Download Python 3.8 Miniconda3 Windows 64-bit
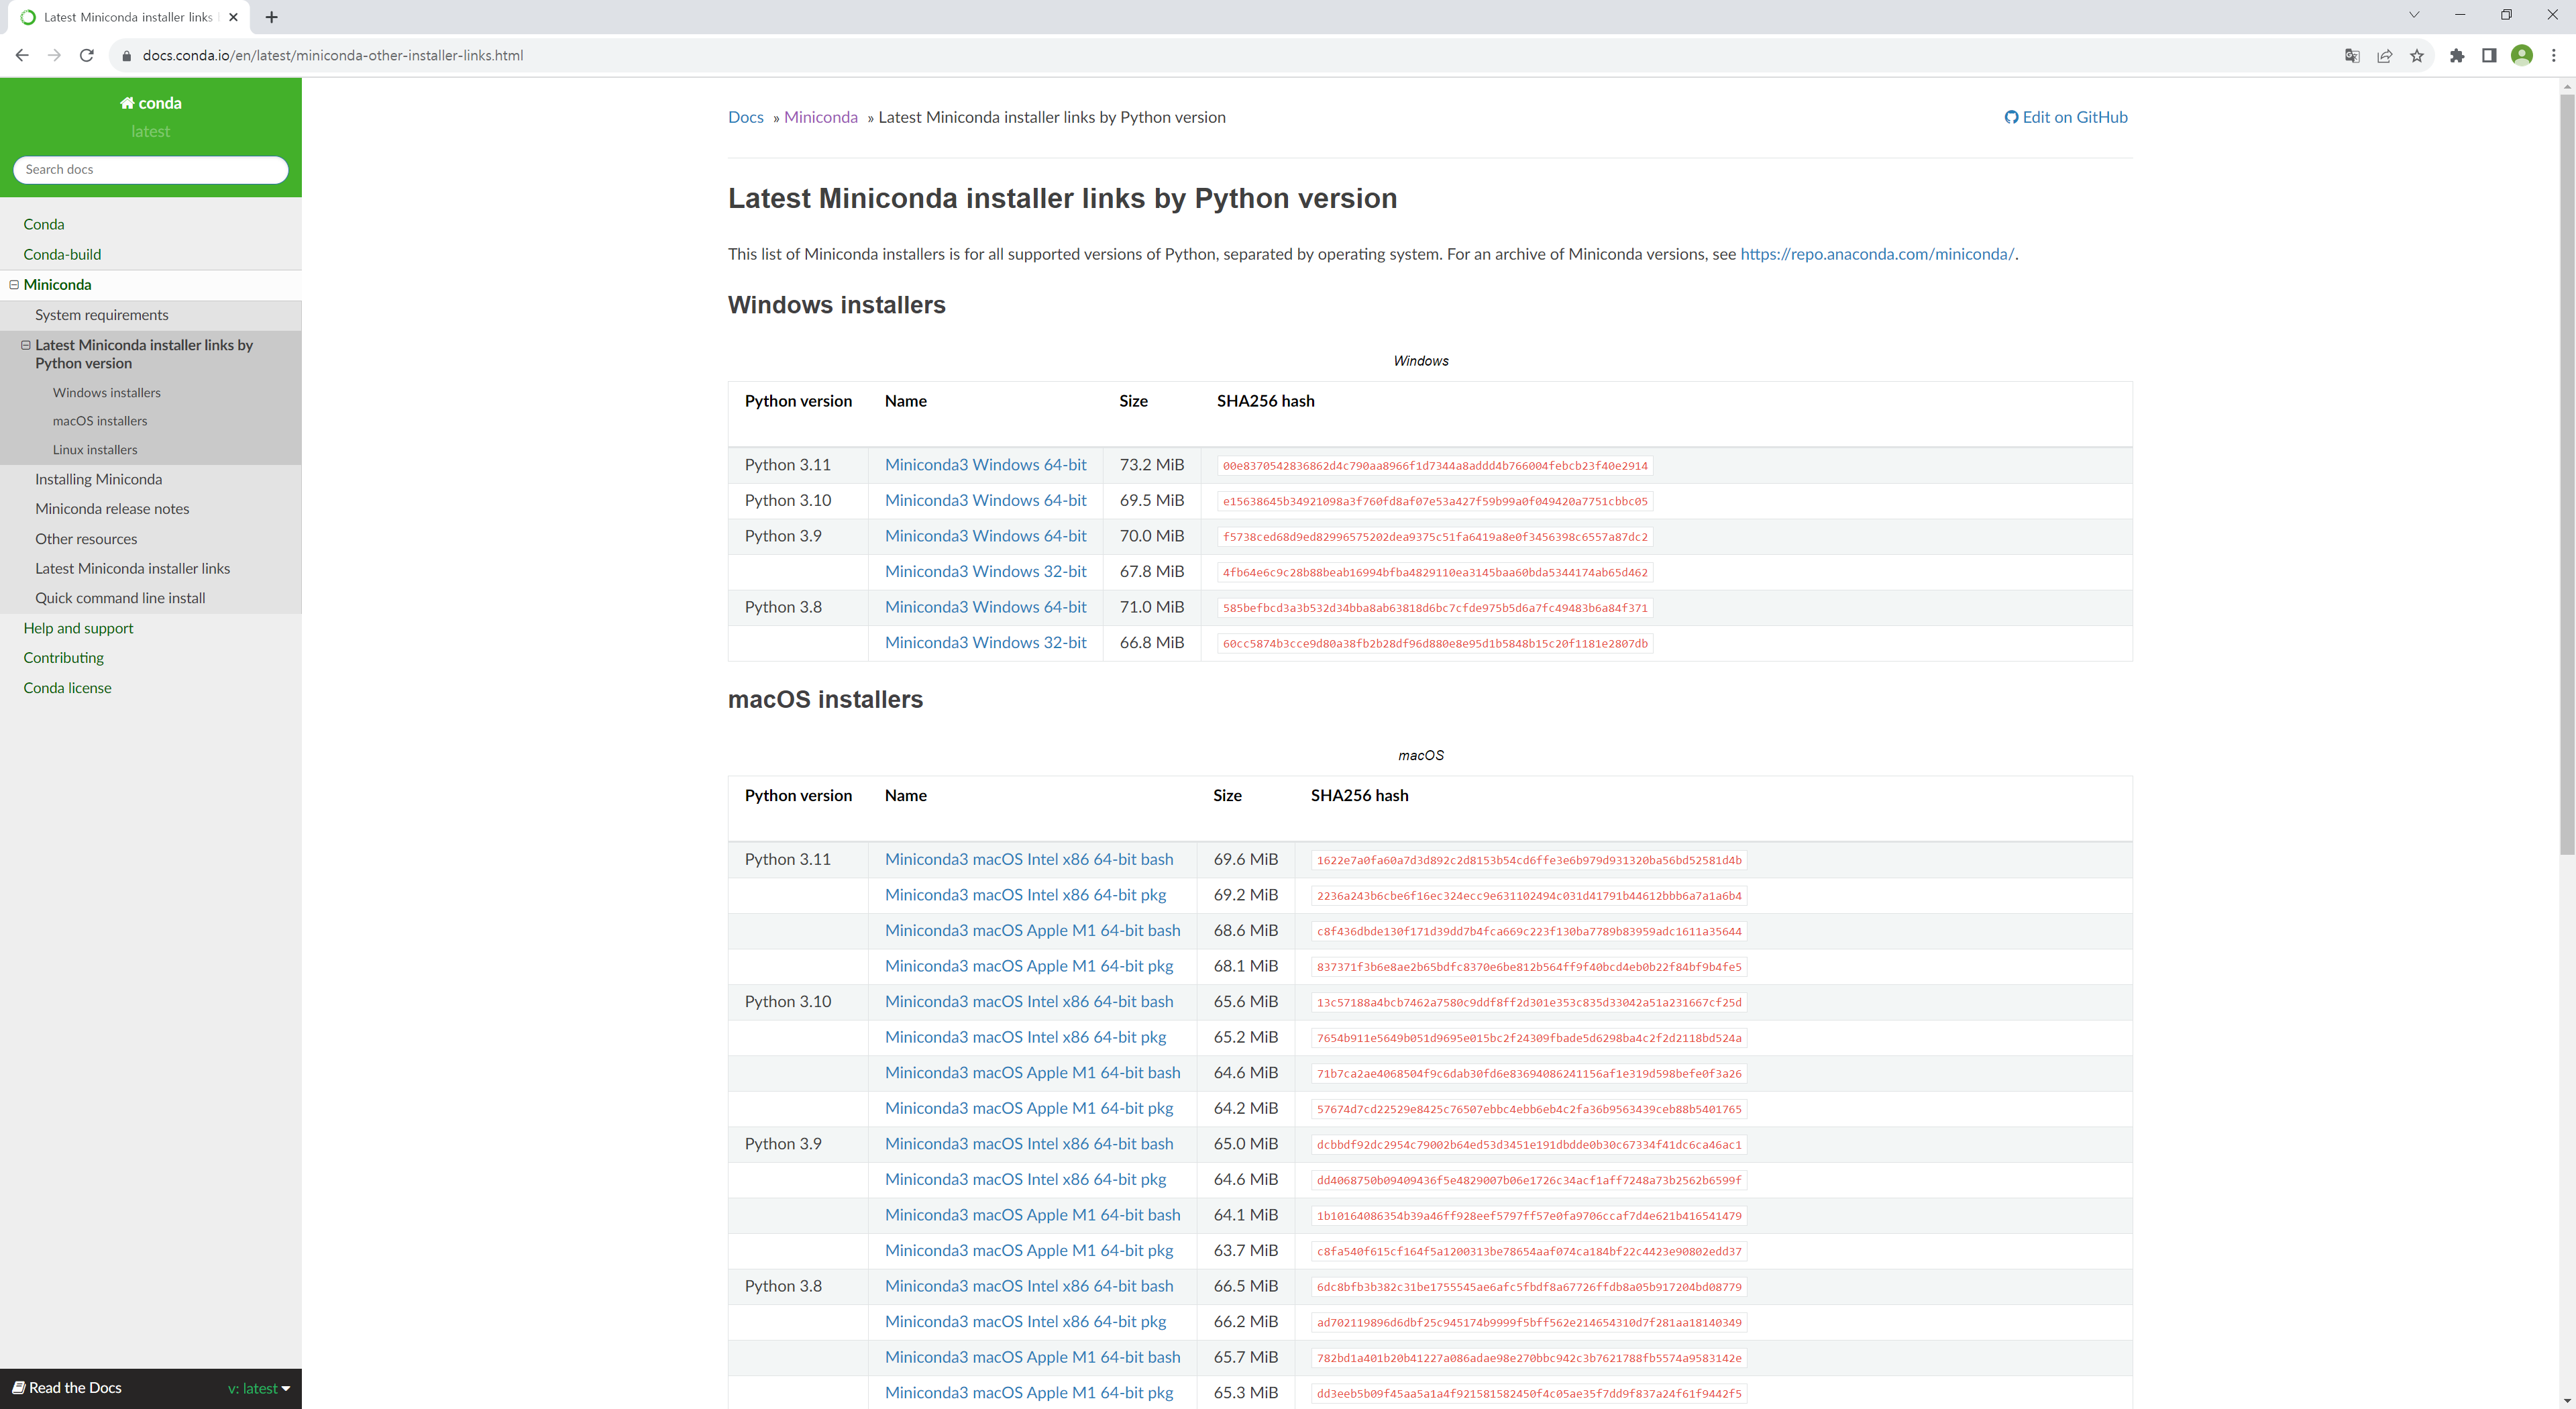This screenshot has width=2576, height=1409. 986,607
